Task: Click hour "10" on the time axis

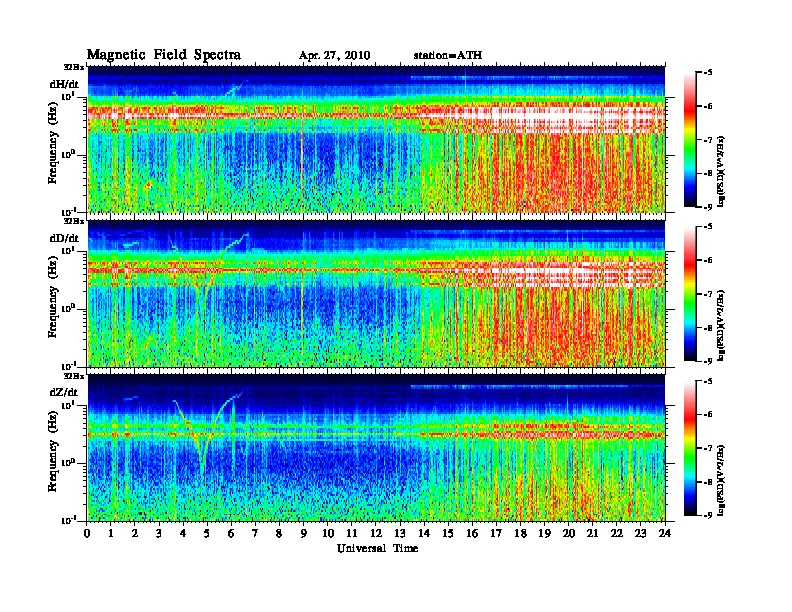Action: 328,533
